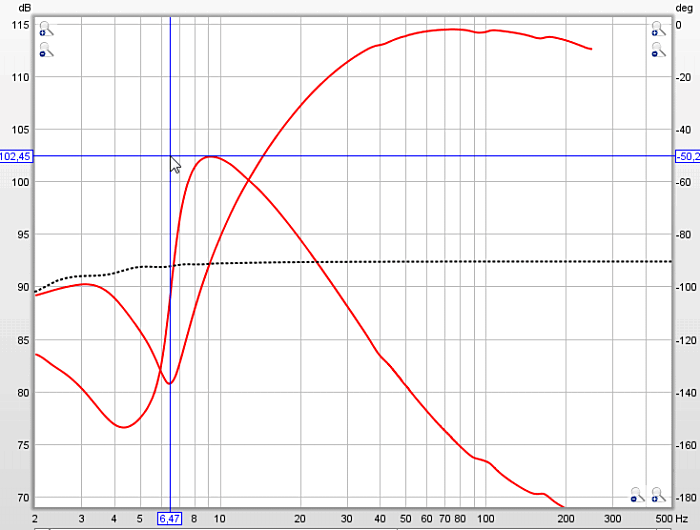700x530 pixels.
Task: Select the 102,45 dB cursor readout
Action: point(16,156)
